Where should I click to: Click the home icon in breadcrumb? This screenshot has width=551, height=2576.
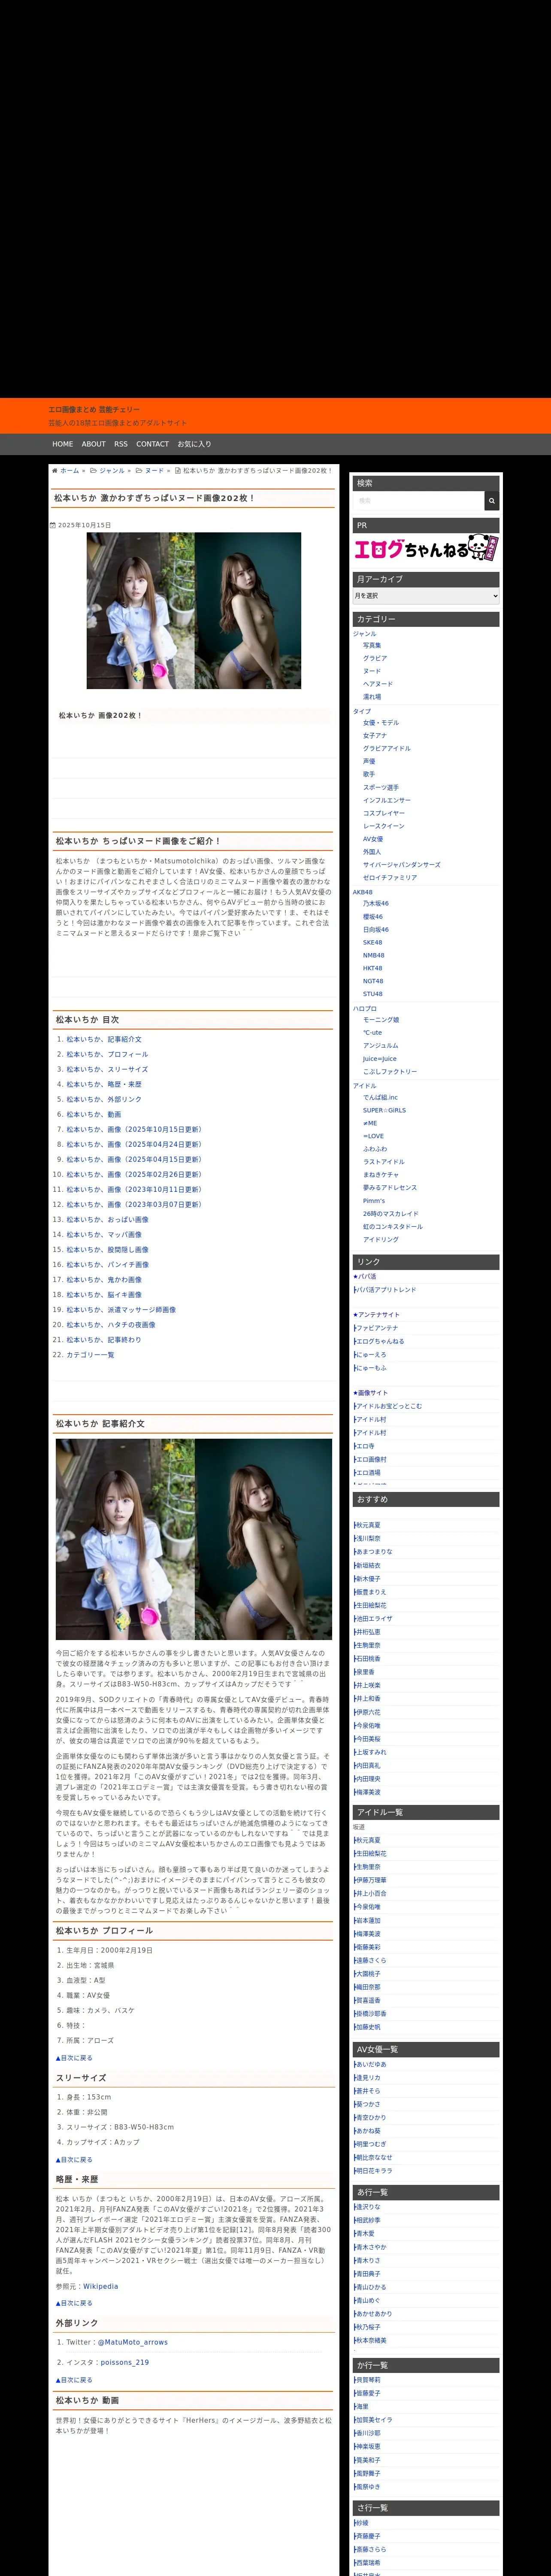coord(54,470)
